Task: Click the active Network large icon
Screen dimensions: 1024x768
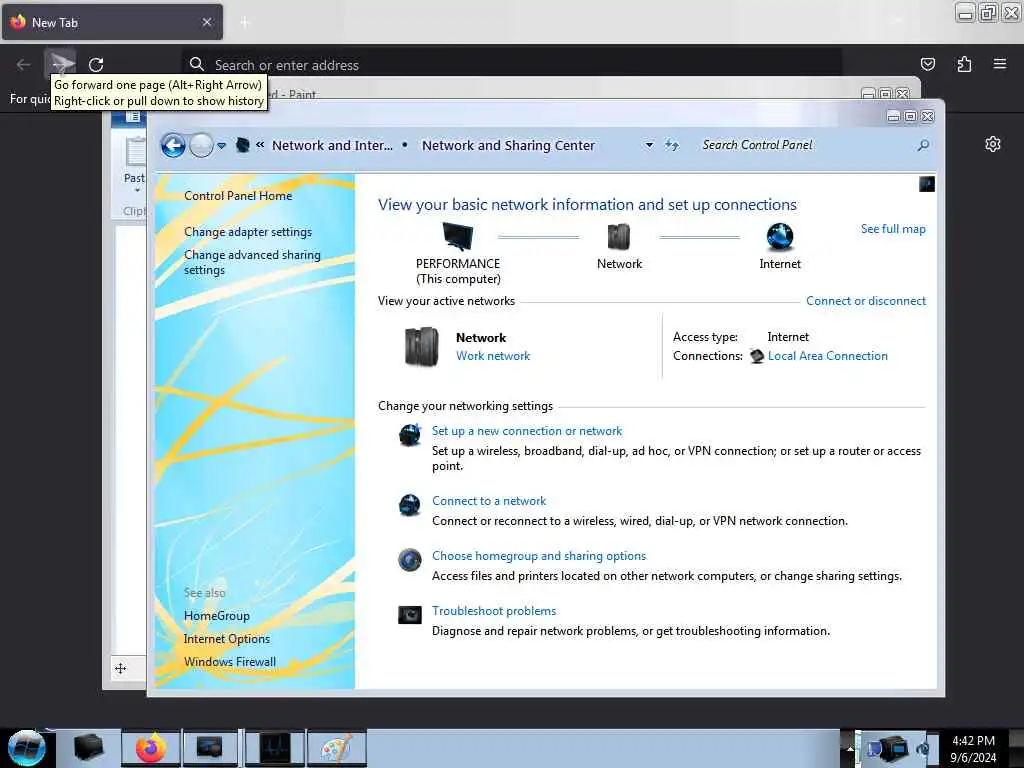Action: pyautogui.click(x=421, y=346)
